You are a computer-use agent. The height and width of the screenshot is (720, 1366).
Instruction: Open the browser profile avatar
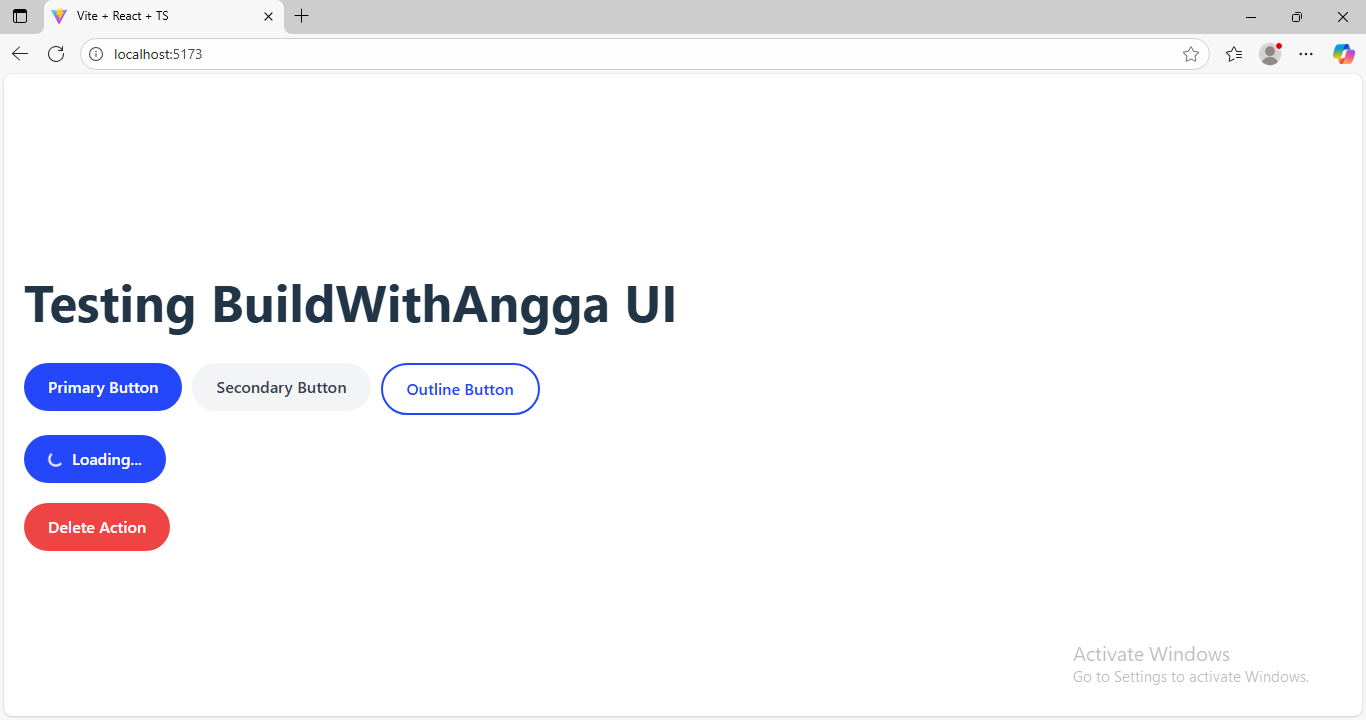pos(1270,54)
